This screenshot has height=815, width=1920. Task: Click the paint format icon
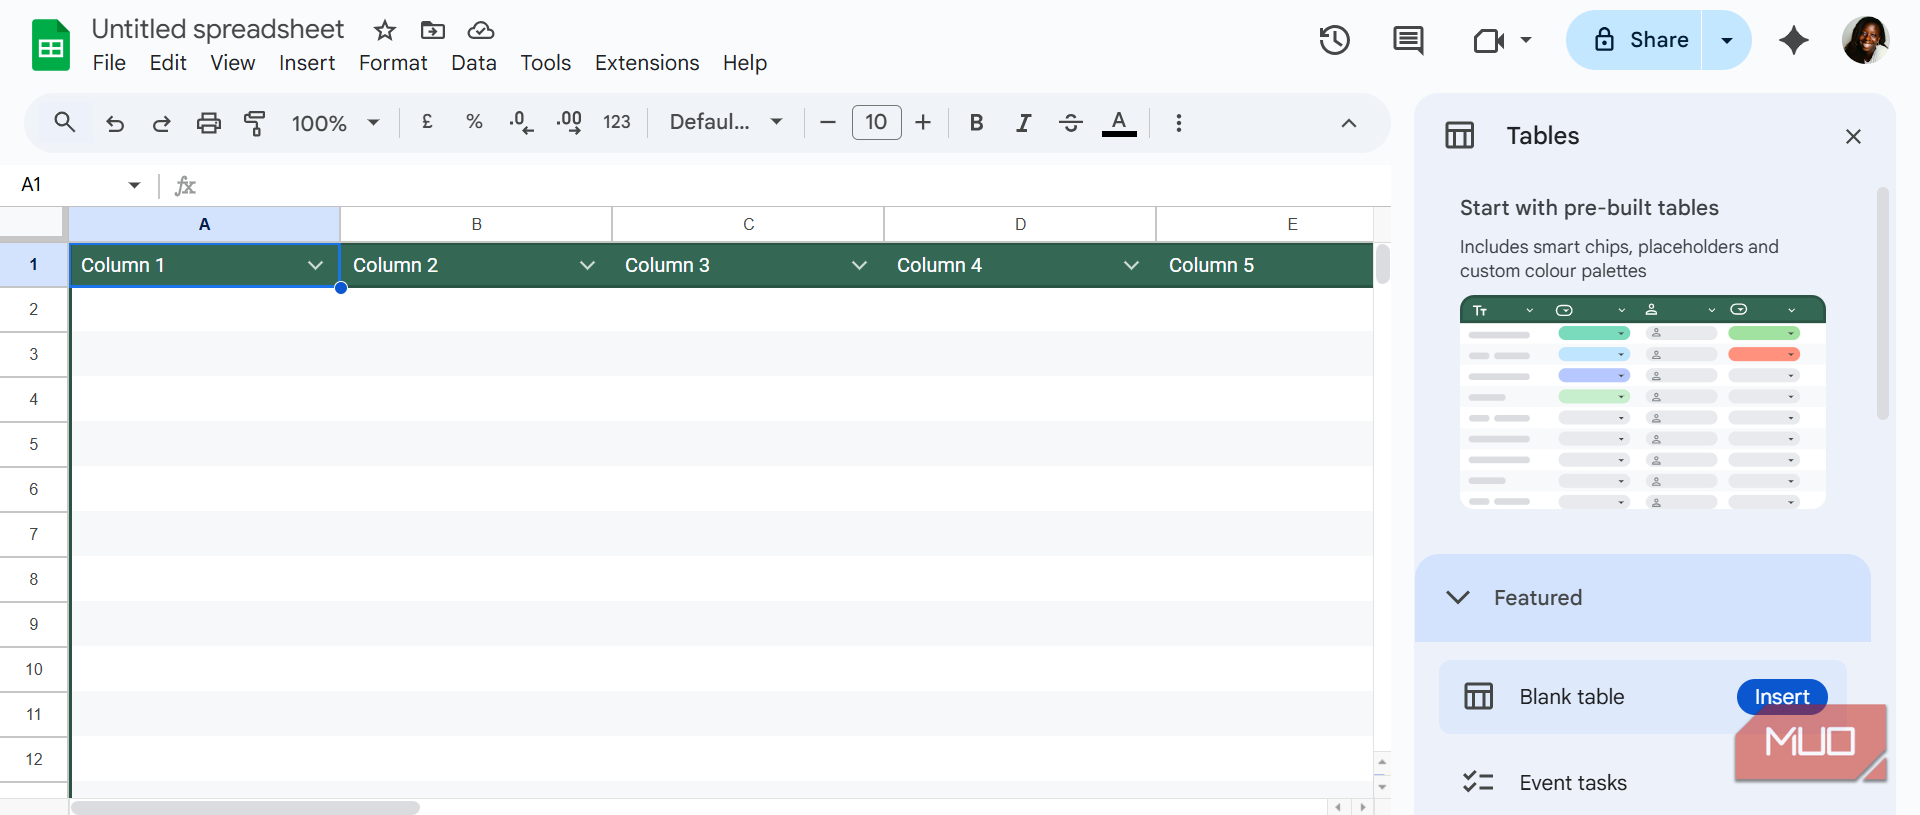point(255,123)
